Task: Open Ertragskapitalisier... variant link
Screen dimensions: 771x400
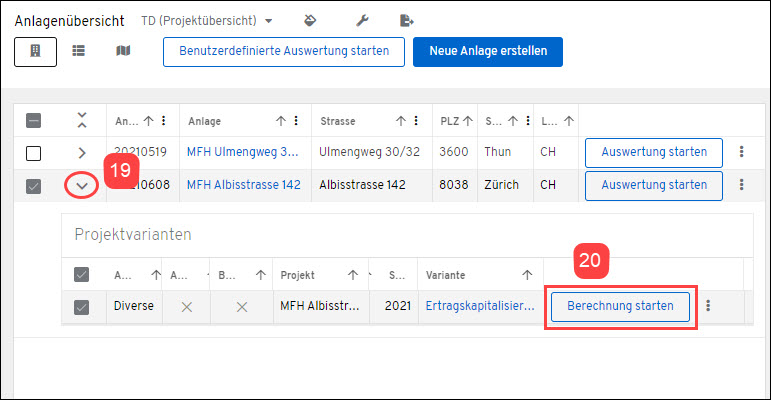Action: [480, 306]
